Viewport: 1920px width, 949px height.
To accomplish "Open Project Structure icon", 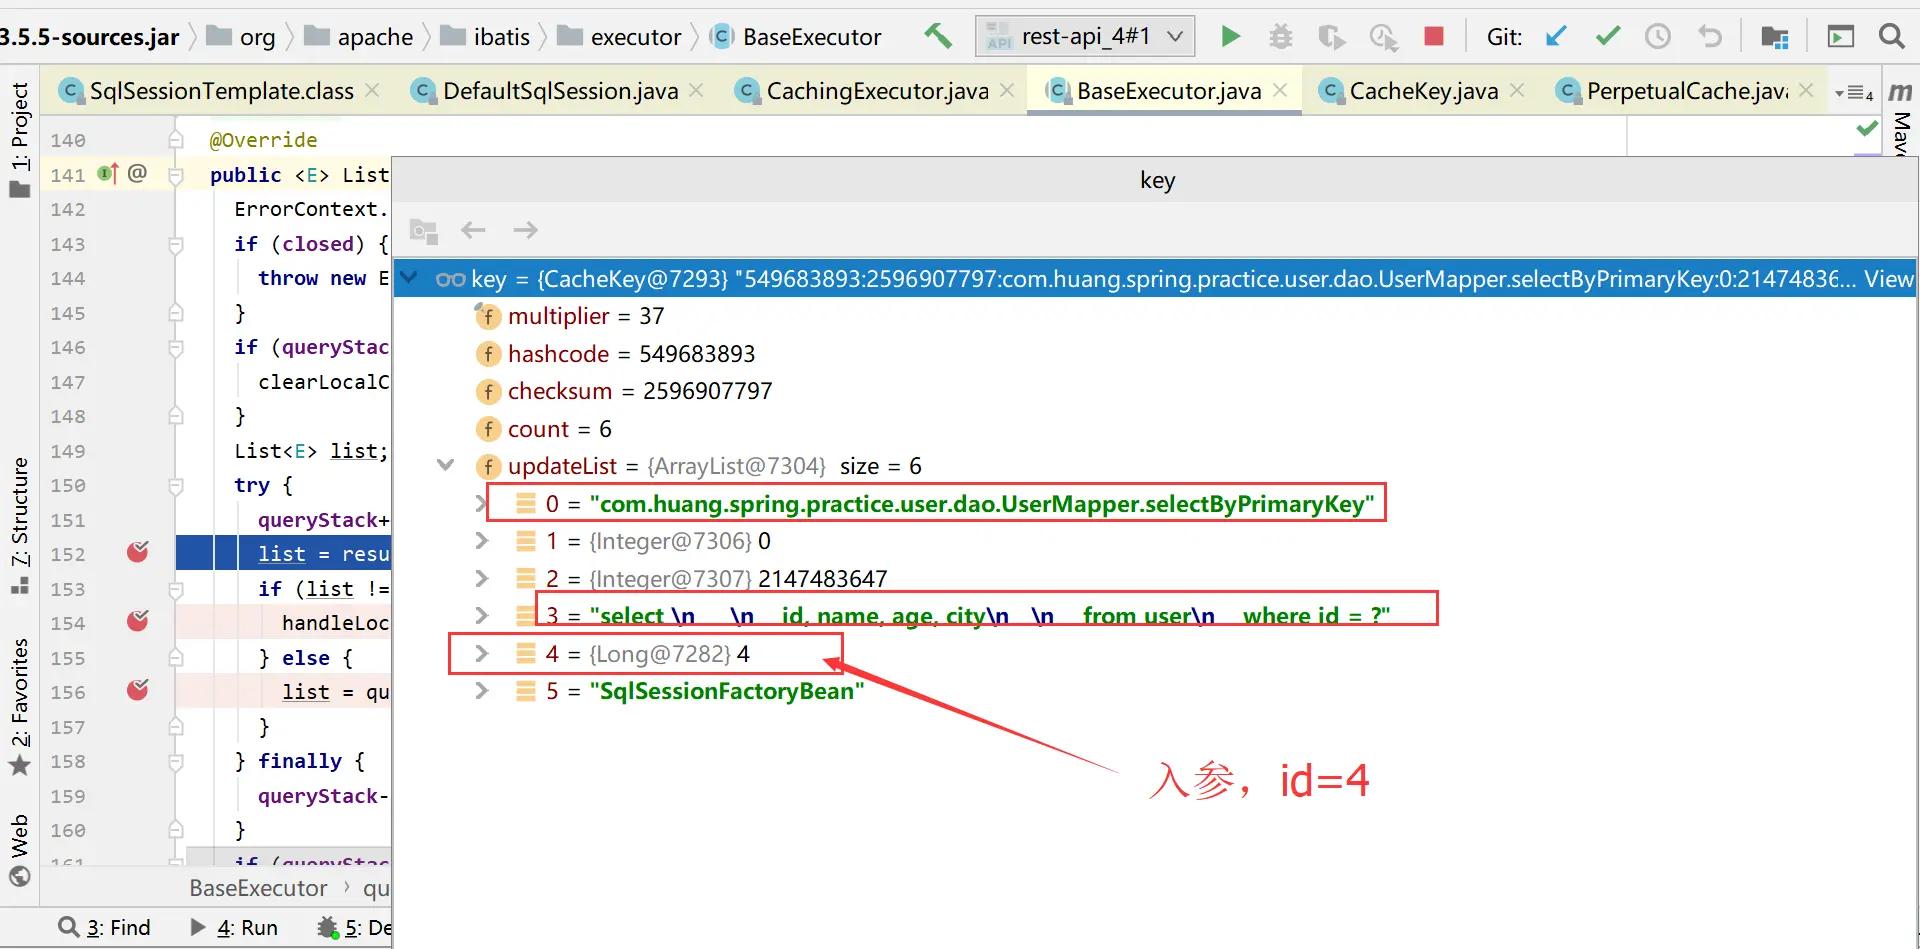I will (1775, 37).
